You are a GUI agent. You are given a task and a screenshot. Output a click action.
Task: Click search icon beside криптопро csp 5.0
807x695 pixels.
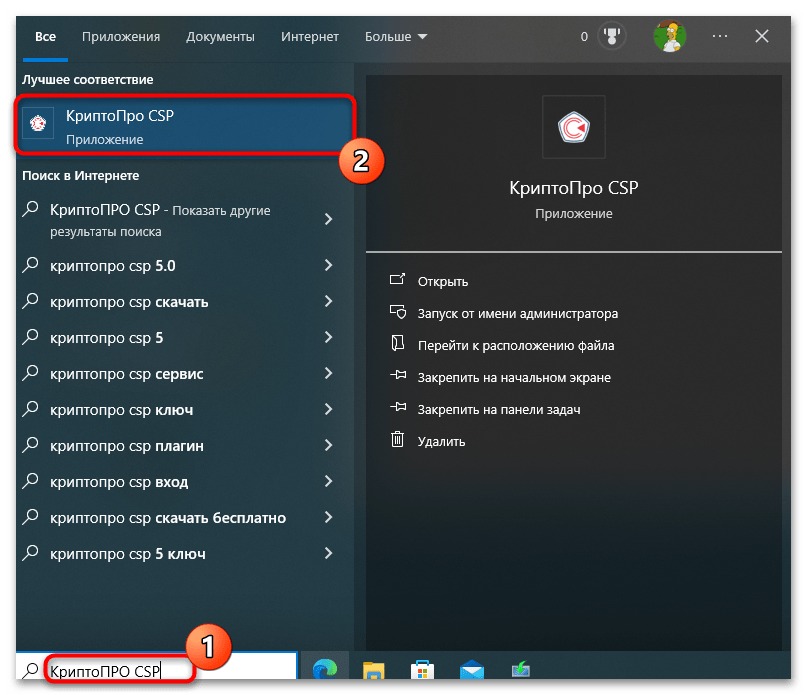(x=31, y=265)
